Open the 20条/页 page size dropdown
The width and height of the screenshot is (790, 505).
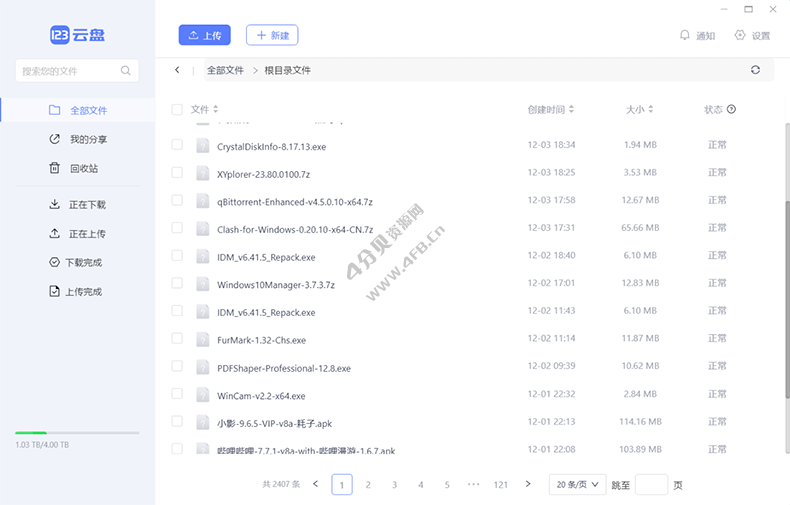point(577,485)
